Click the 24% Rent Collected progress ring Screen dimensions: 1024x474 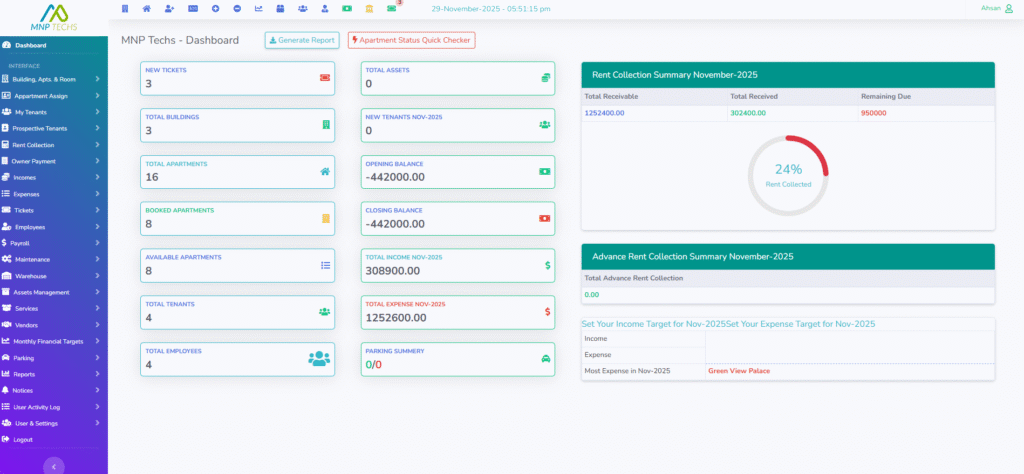(x=788, y=176)
